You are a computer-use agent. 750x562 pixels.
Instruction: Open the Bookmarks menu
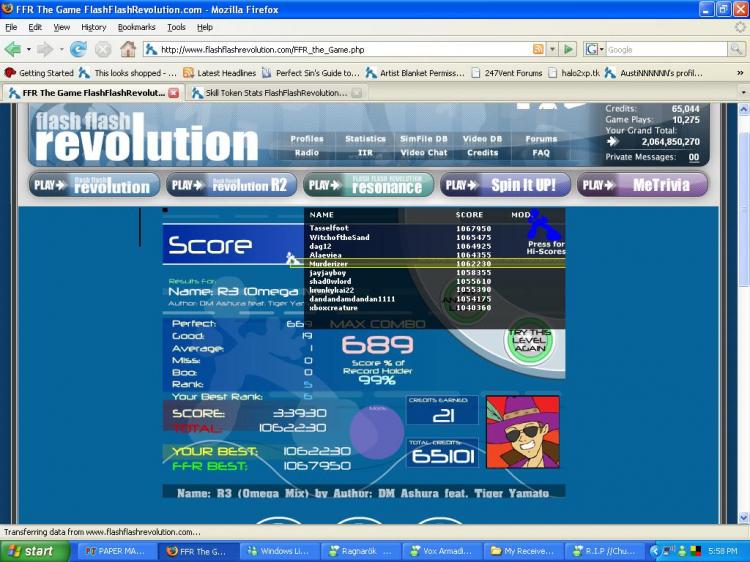pos(136,27)
